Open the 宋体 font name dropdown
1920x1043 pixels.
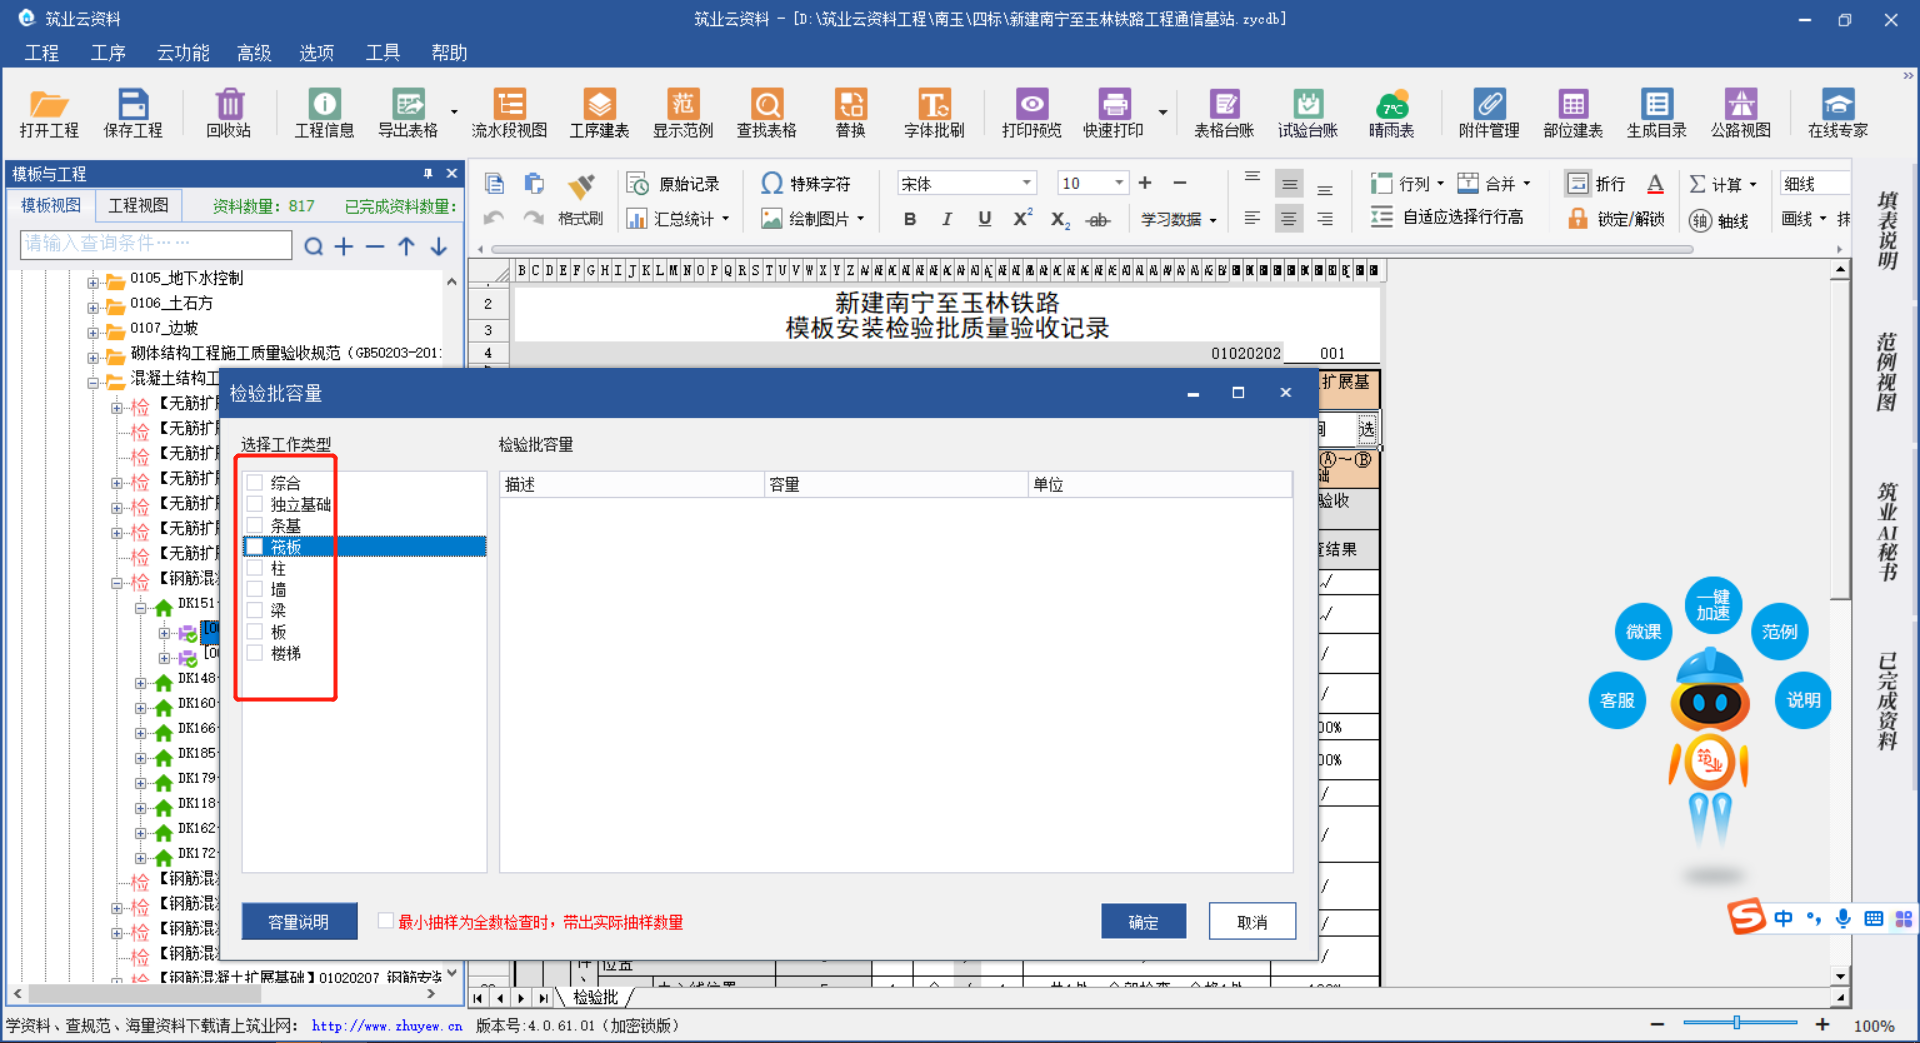(1026, 183)
